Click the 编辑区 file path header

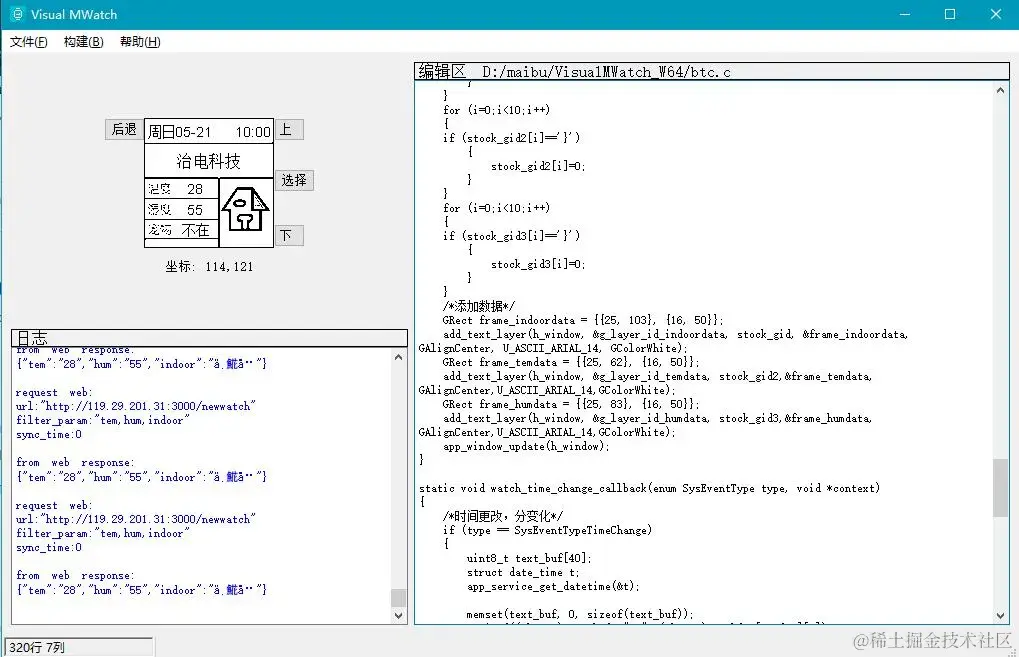click(x=712, y=71)
